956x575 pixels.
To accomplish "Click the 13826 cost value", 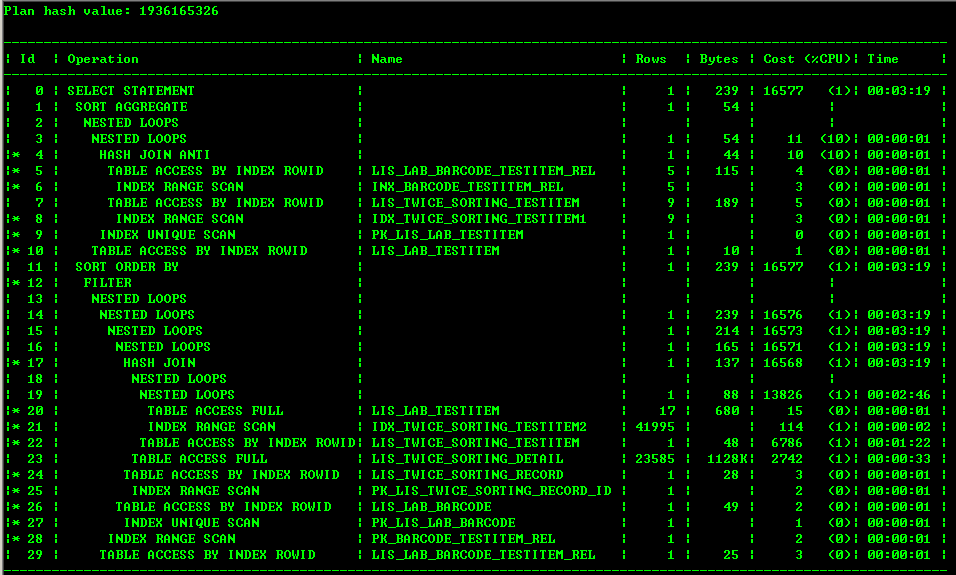I will click(x=783, y=395).
